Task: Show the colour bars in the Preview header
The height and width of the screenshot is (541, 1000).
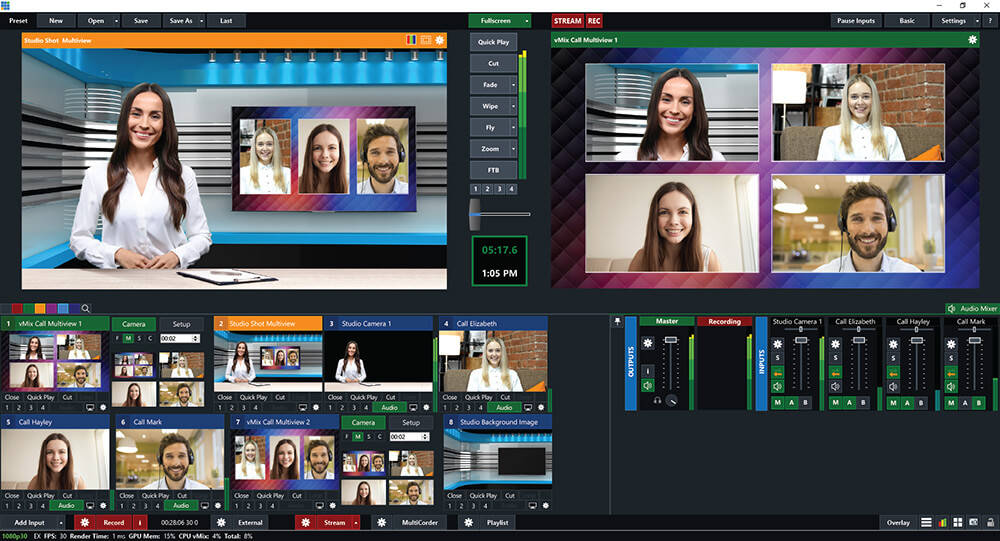Action: click(x=411, y=40)
